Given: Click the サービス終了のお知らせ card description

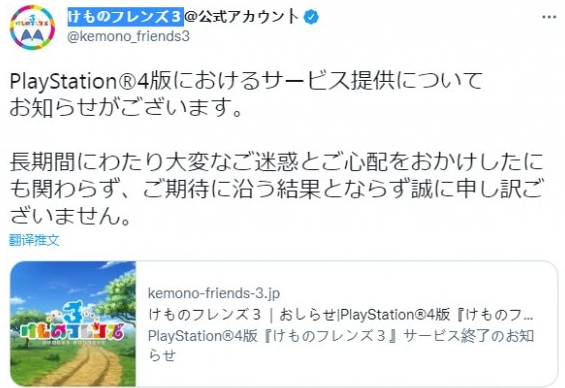Looking at the screenshot, I should pyautogui.click(x=341, y=345).
